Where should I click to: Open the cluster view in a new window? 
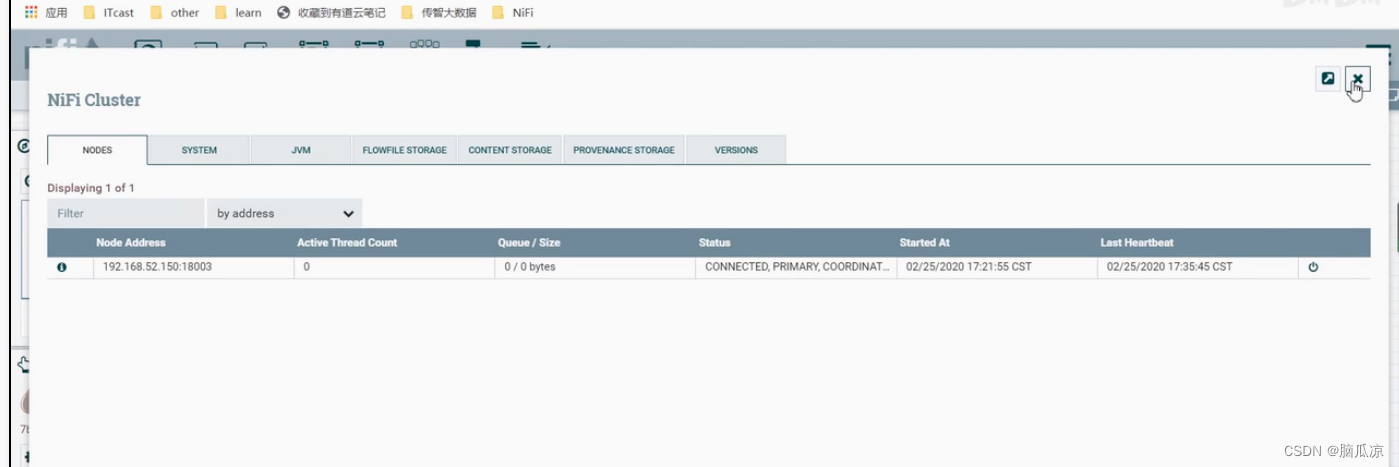click(1327, 79)
